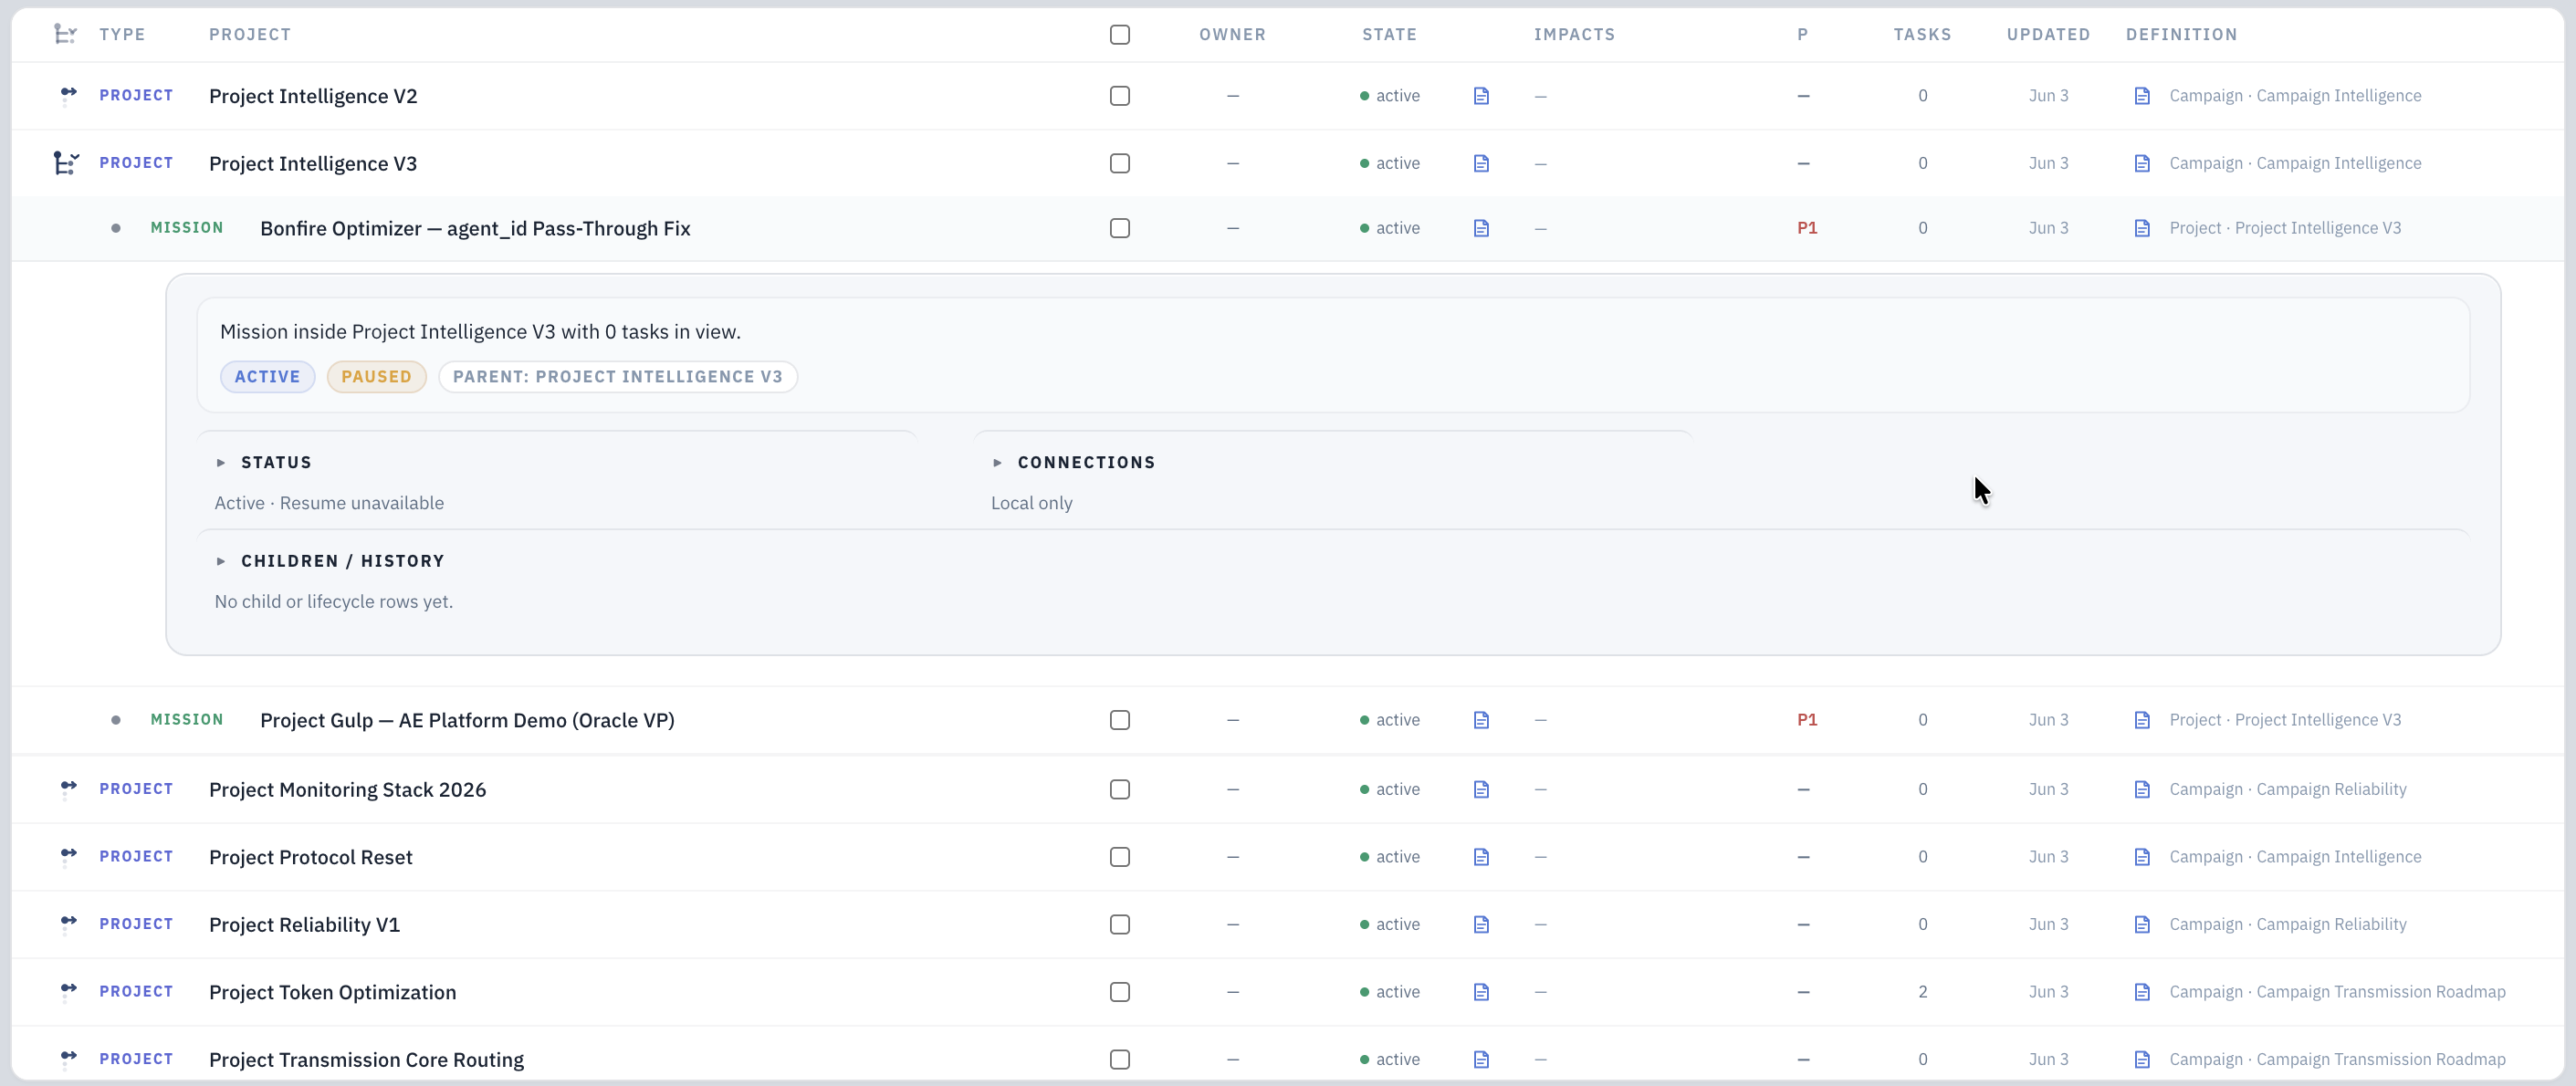2576x1086 pixels.
Task: Check the box for Project Token Optimization
Action: [1120, 992]
